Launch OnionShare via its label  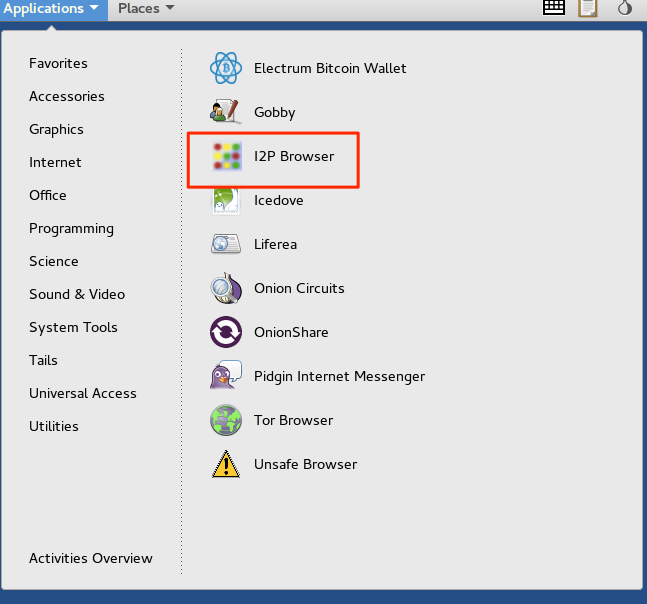[291, 333]
